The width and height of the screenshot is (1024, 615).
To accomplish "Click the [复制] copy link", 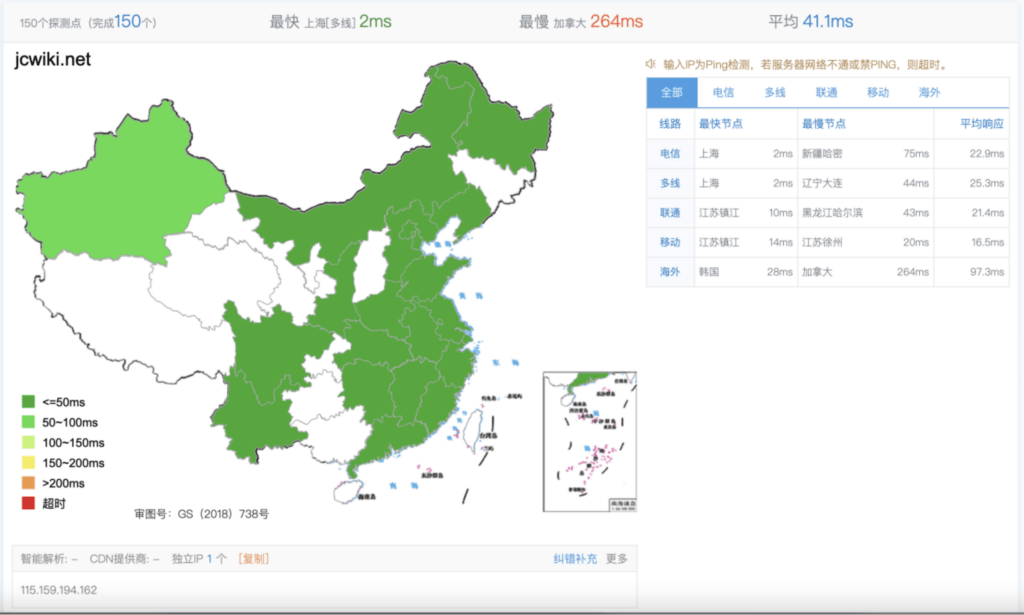I will (x=253, y=559).
